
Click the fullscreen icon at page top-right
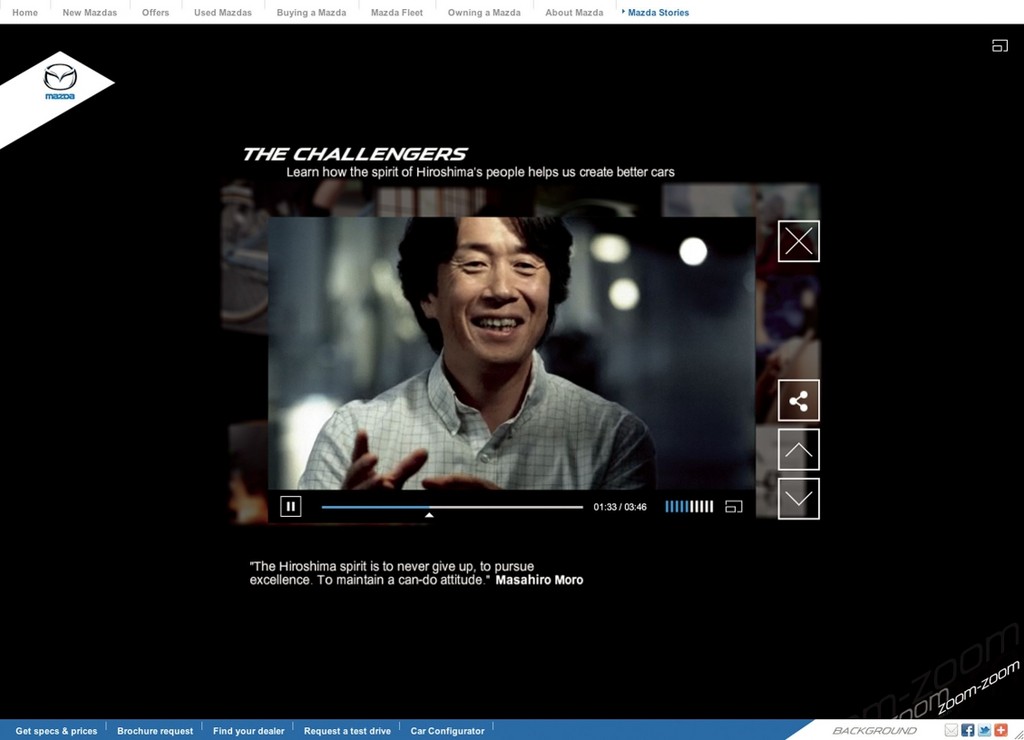1000,46
